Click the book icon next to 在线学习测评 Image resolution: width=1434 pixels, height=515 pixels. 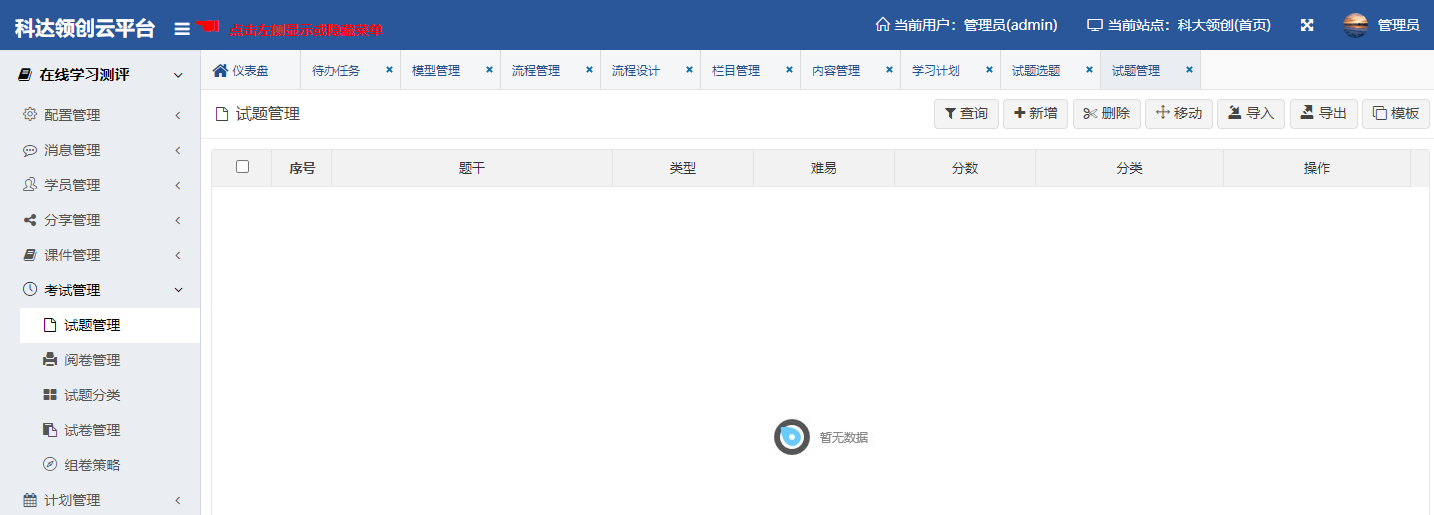pos(25,75)
